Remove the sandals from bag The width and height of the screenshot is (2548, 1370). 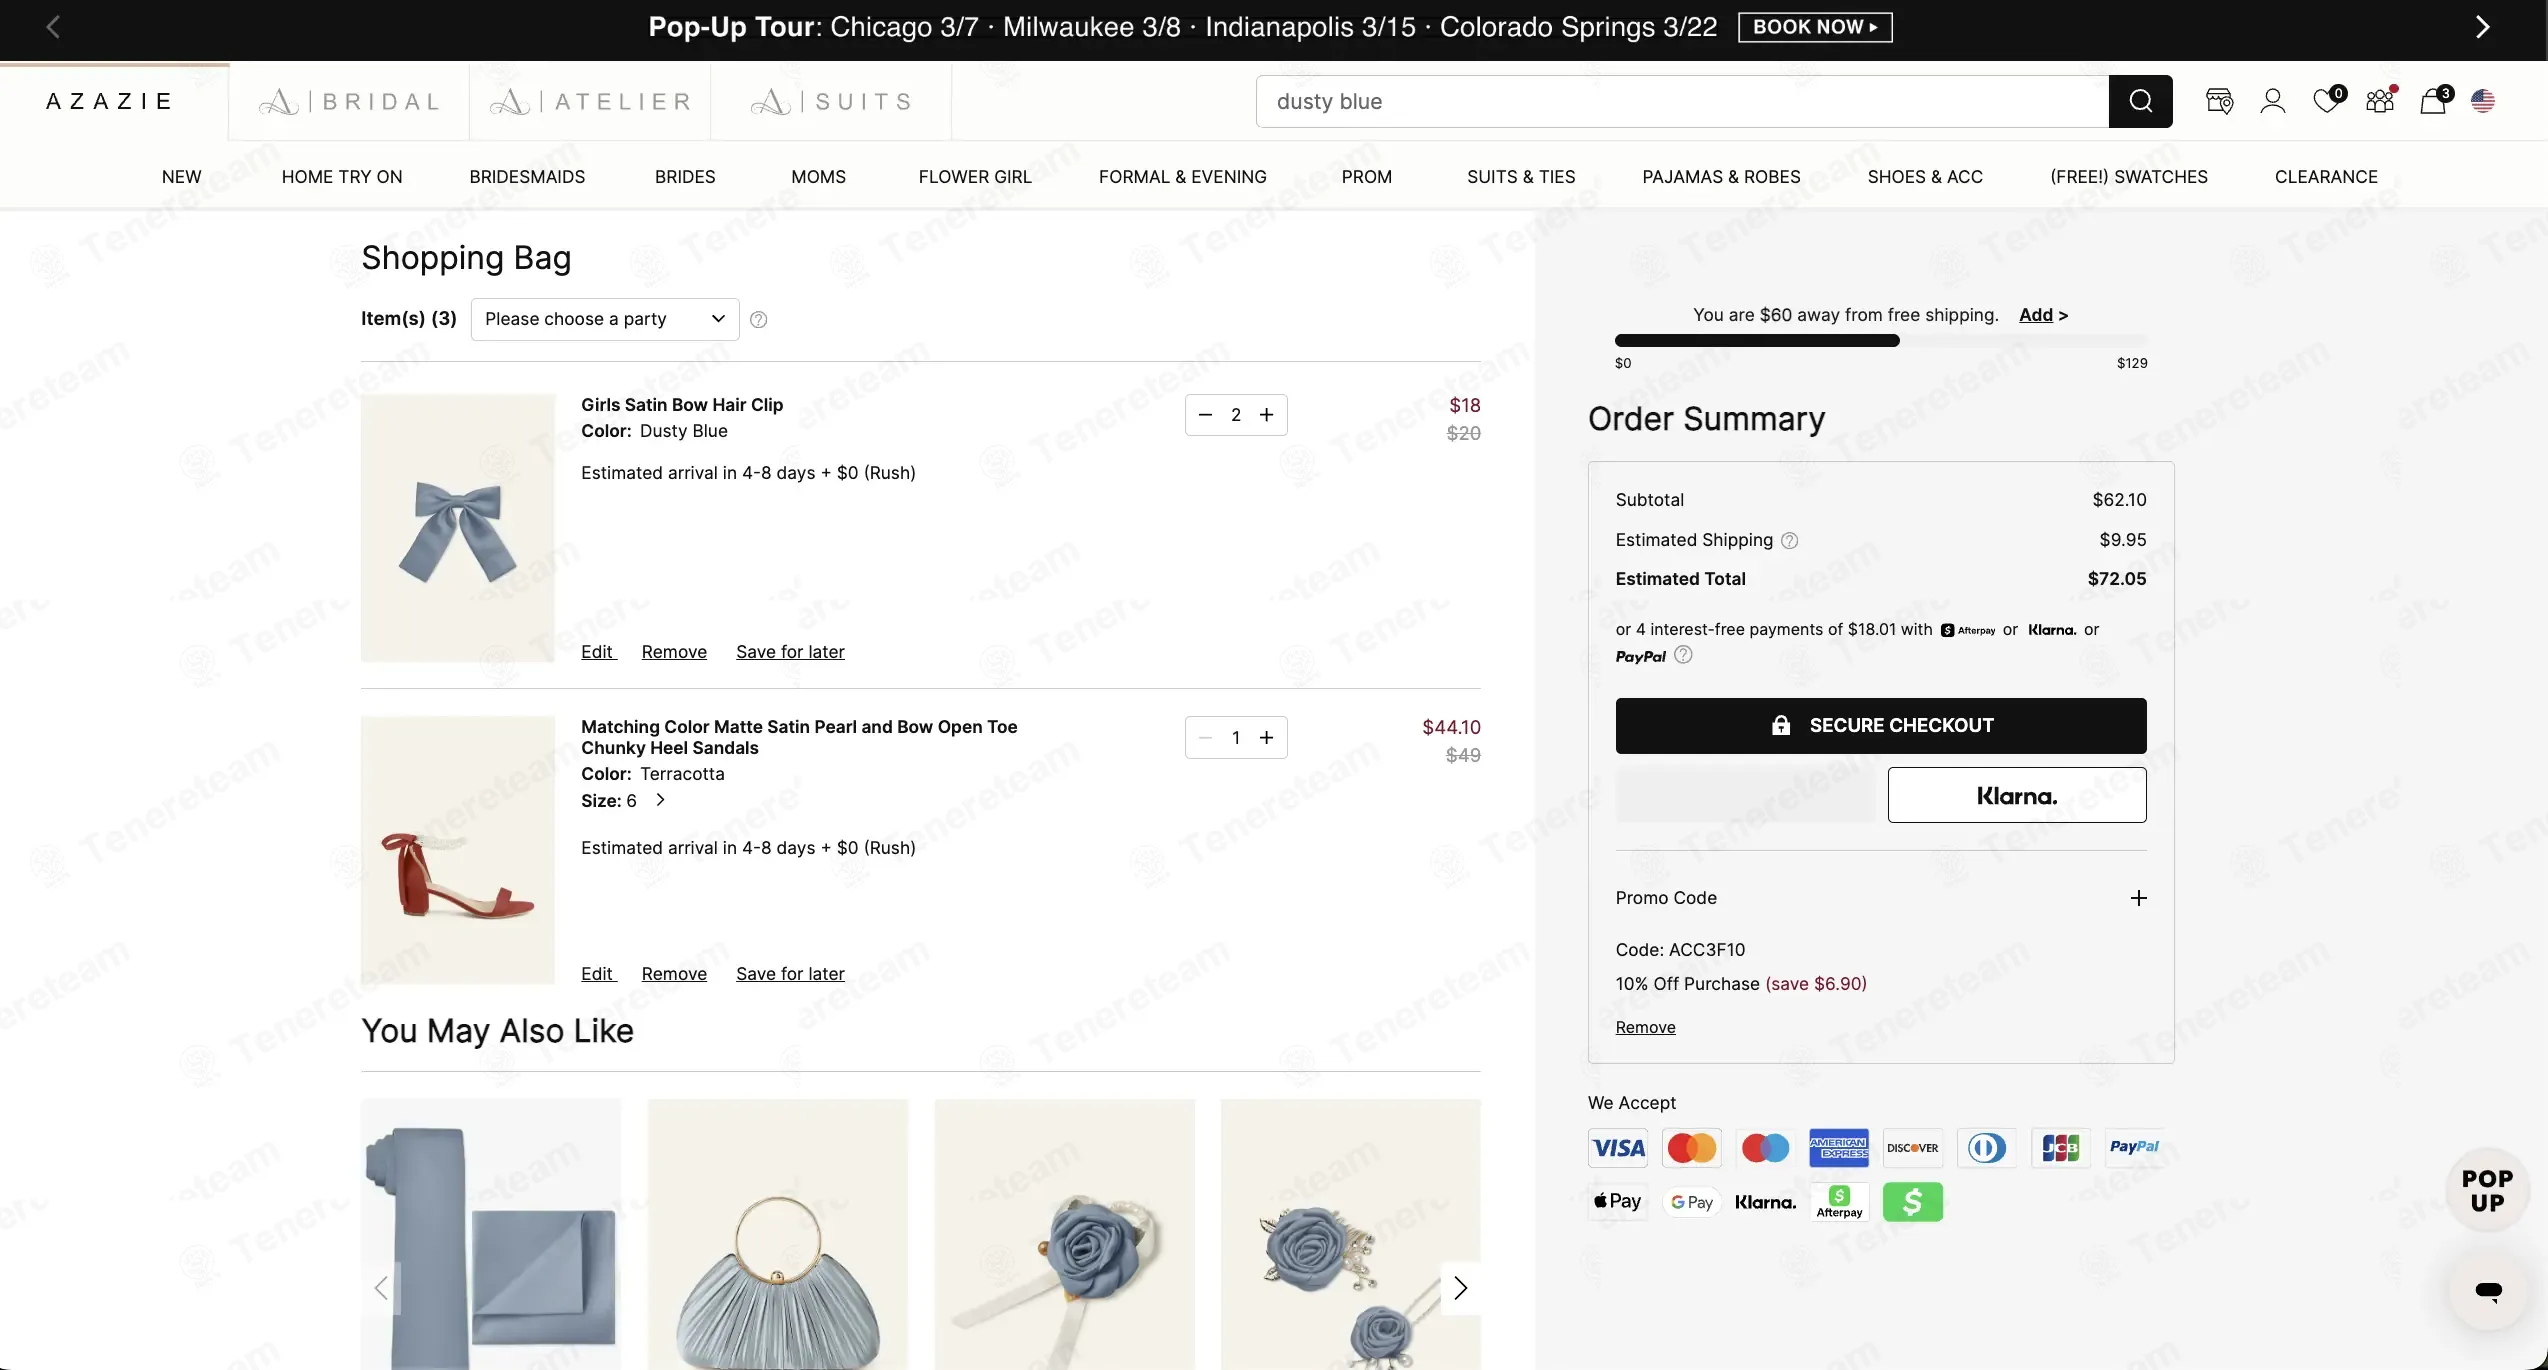(x=674, y=974)
